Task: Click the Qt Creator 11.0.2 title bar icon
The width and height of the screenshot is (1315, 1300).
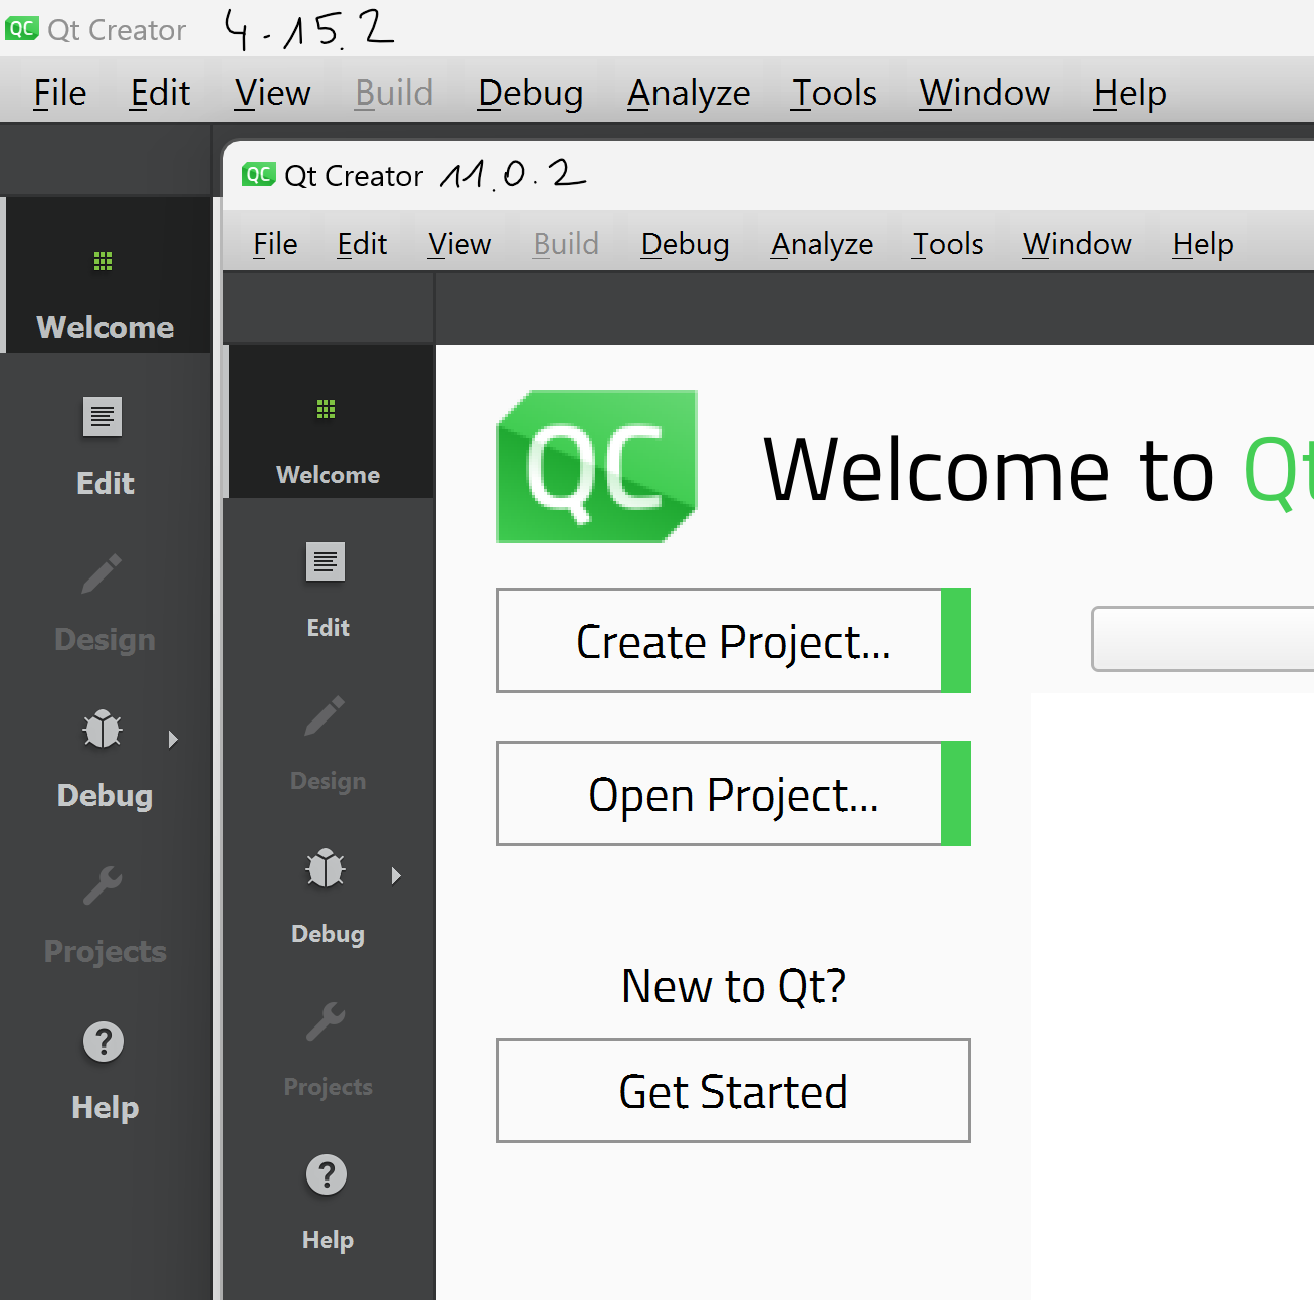Action: (x=259, y=175)
